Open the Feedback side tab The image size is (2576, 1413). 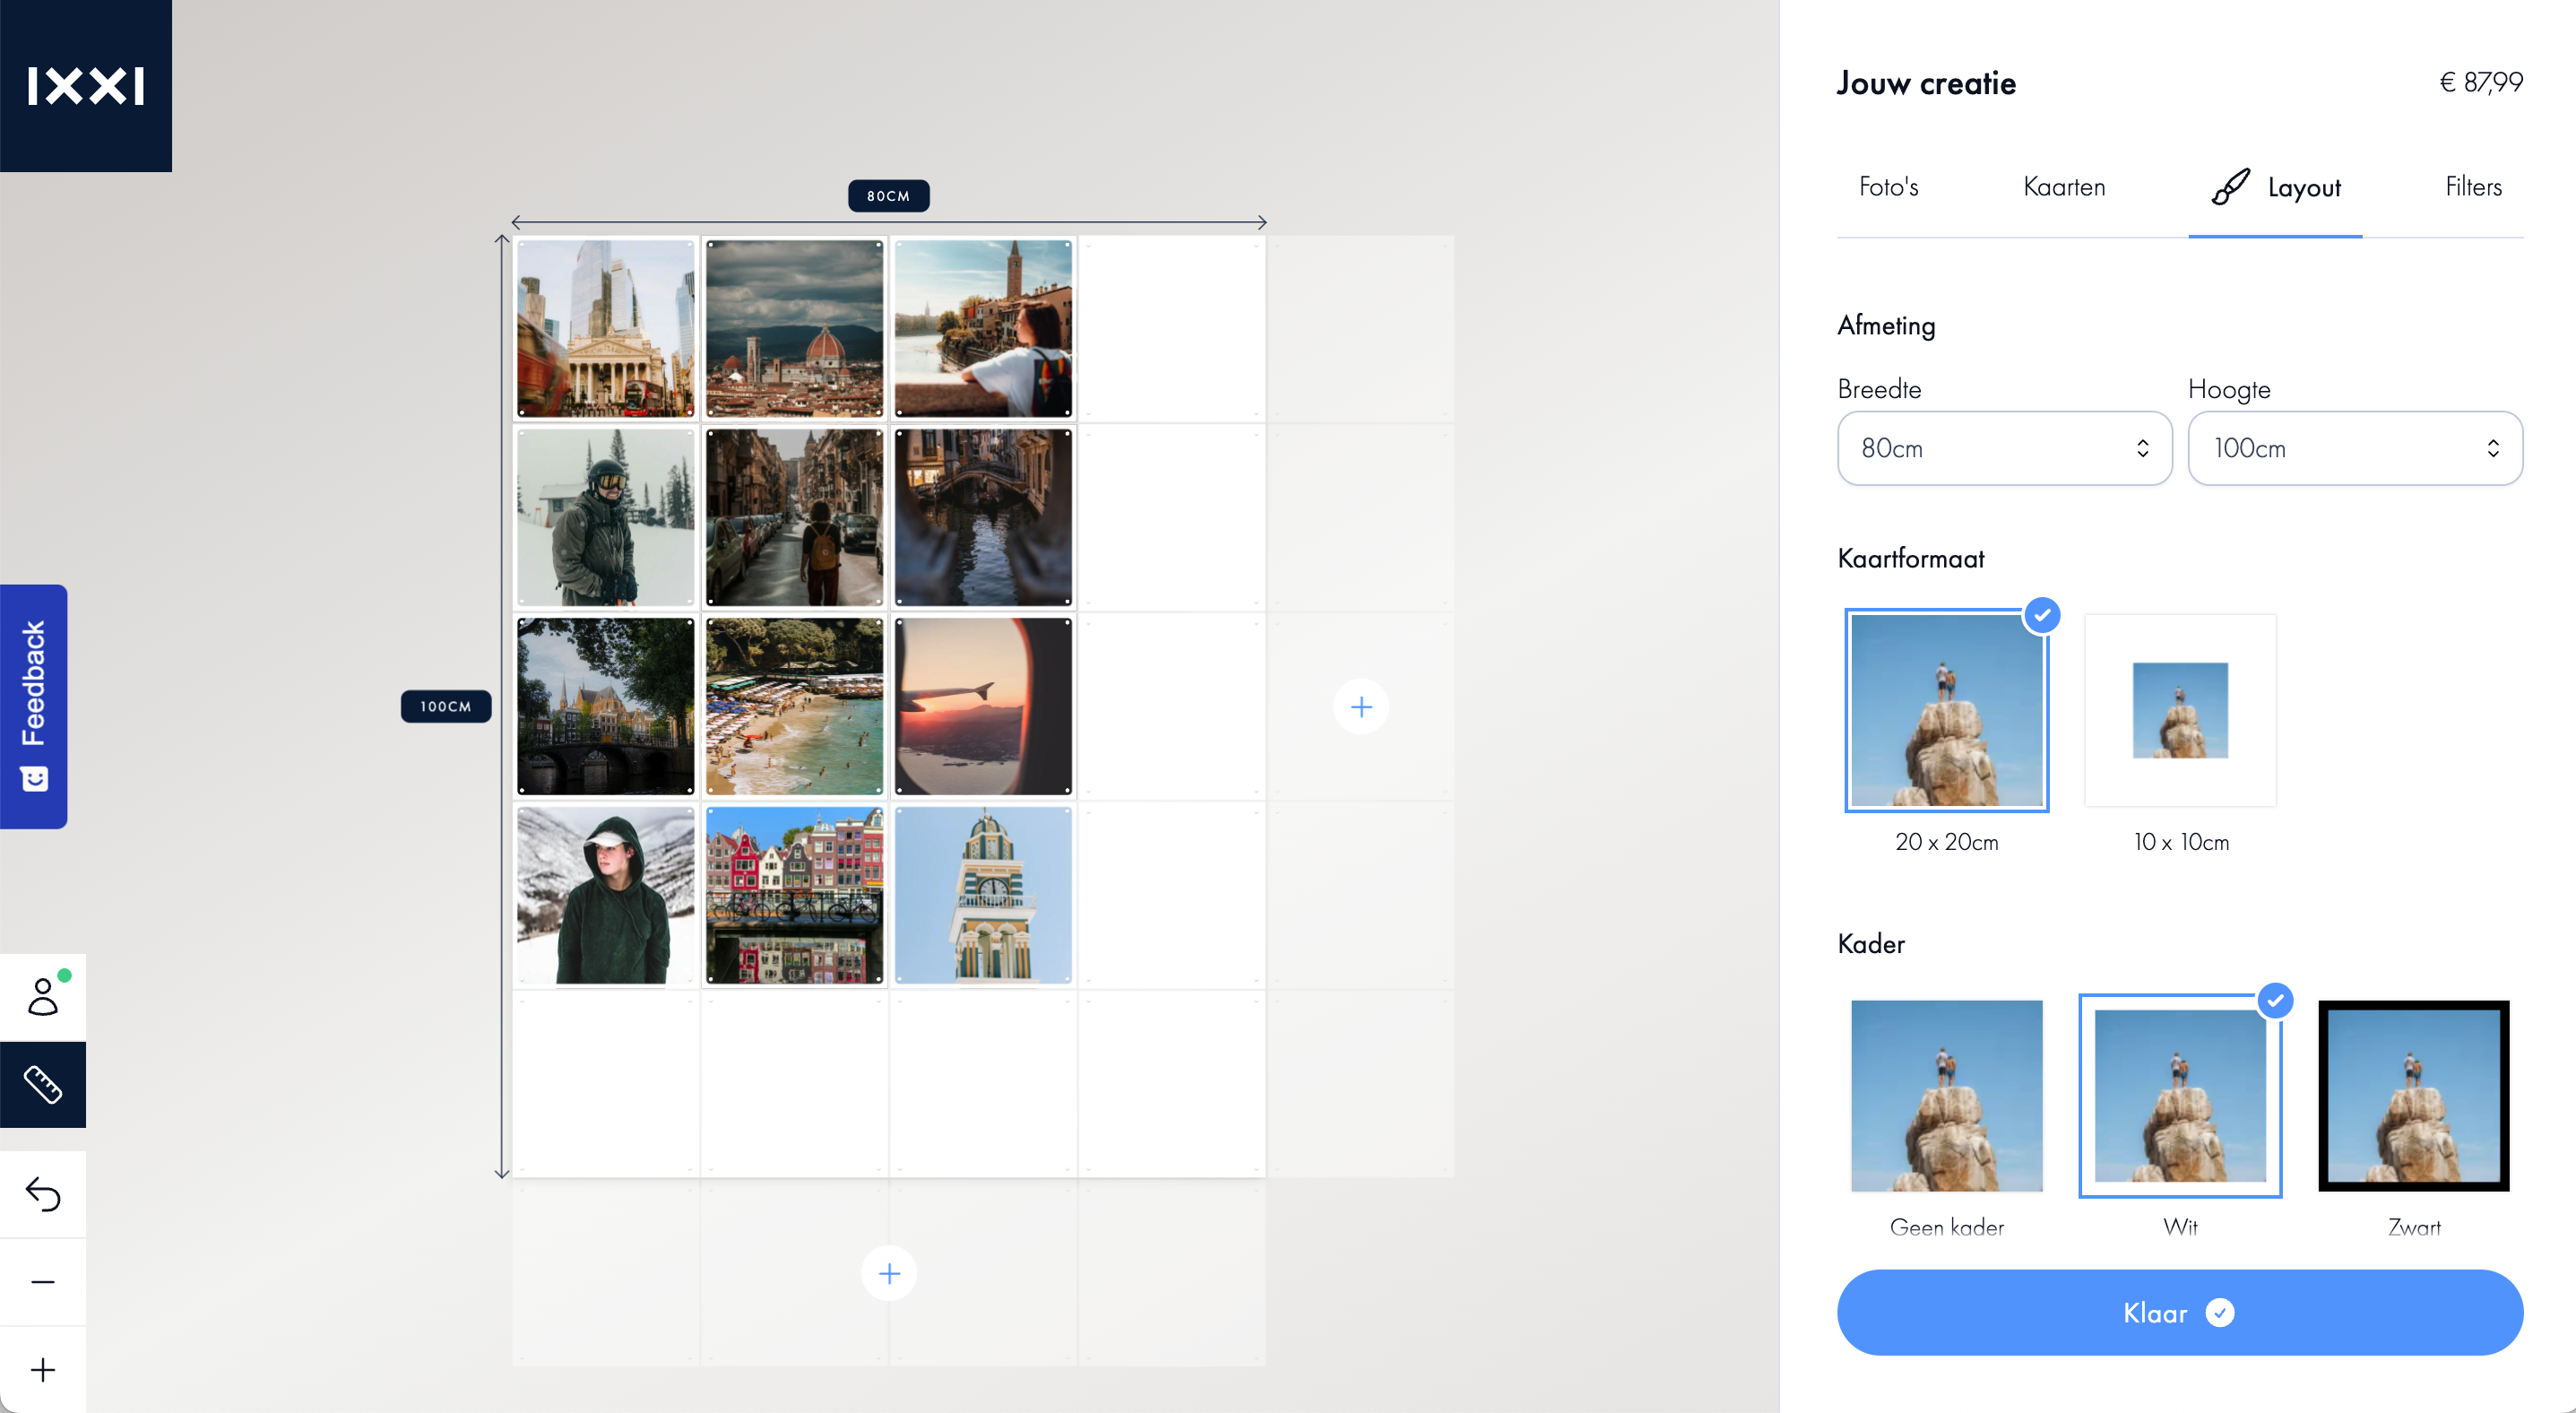(x=34, y=706)
